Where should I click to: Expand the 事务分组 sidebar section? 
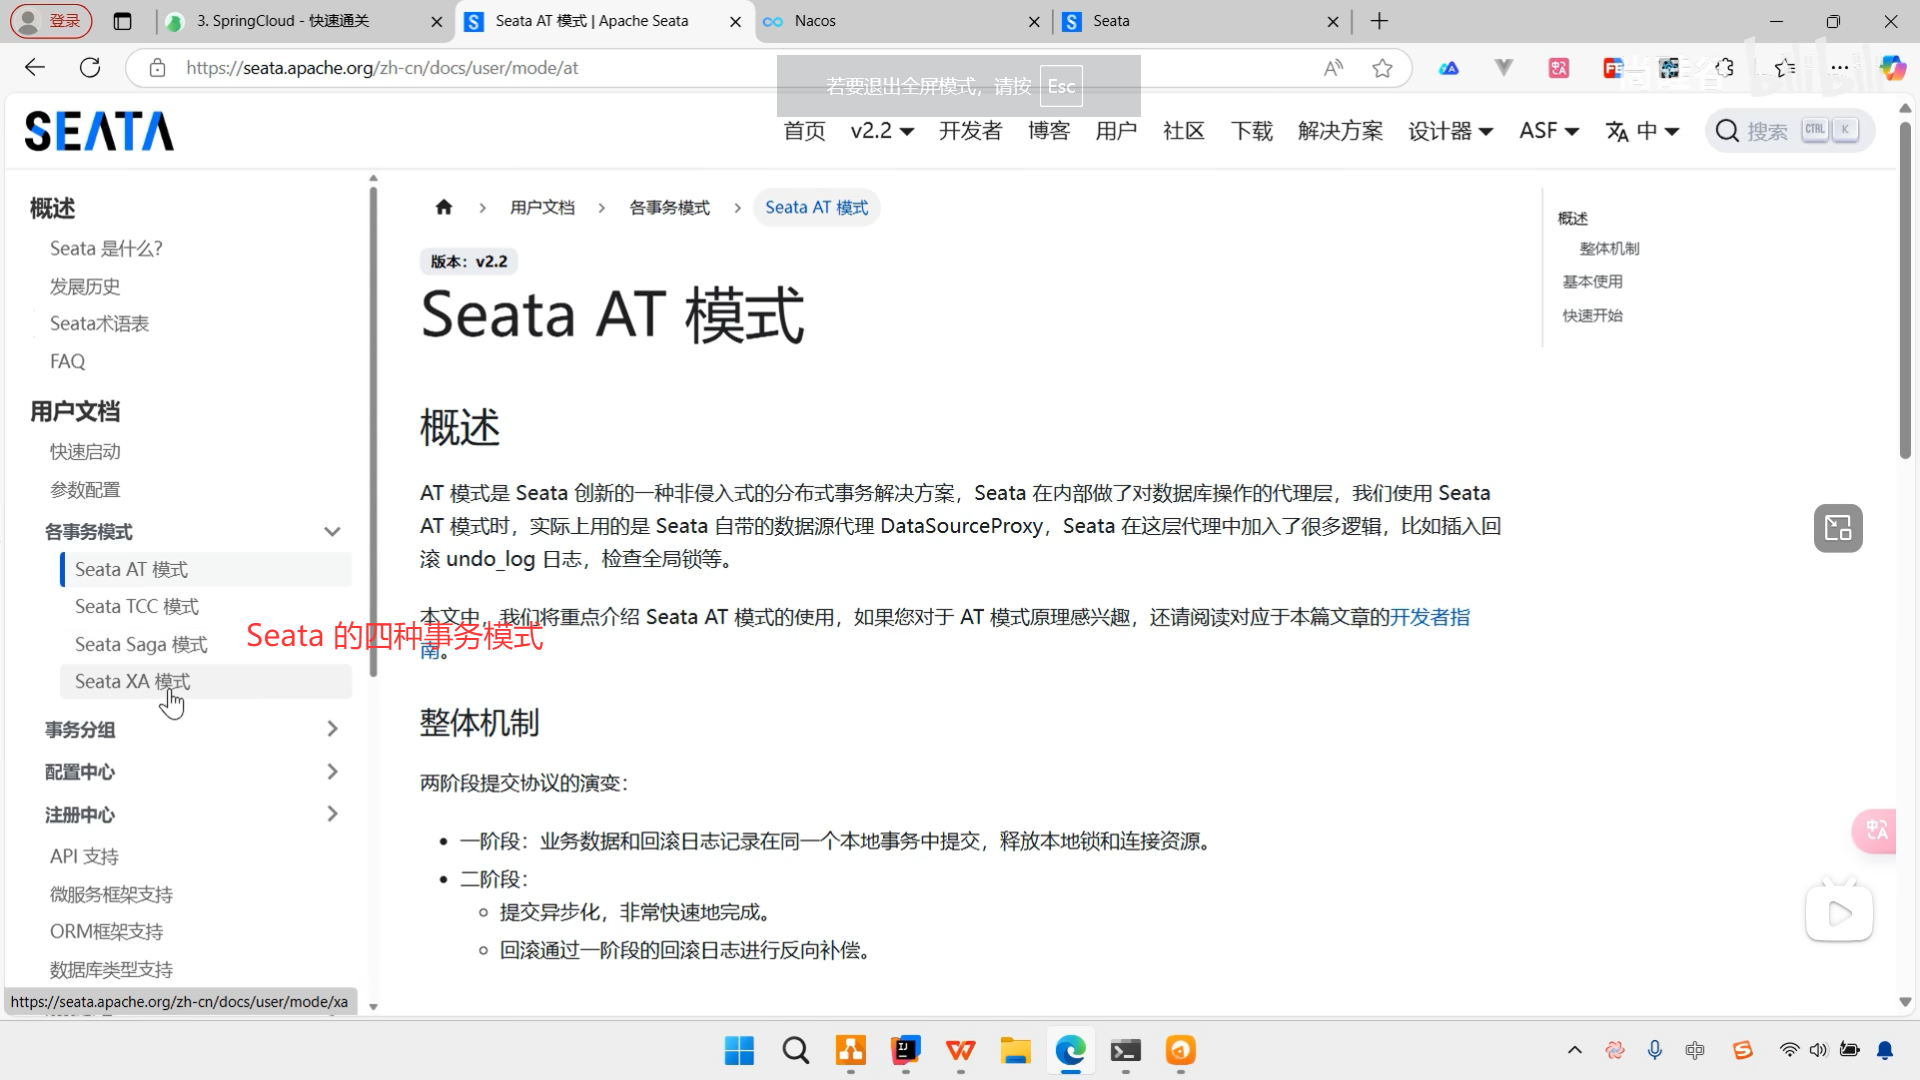[x=332, y=729]
